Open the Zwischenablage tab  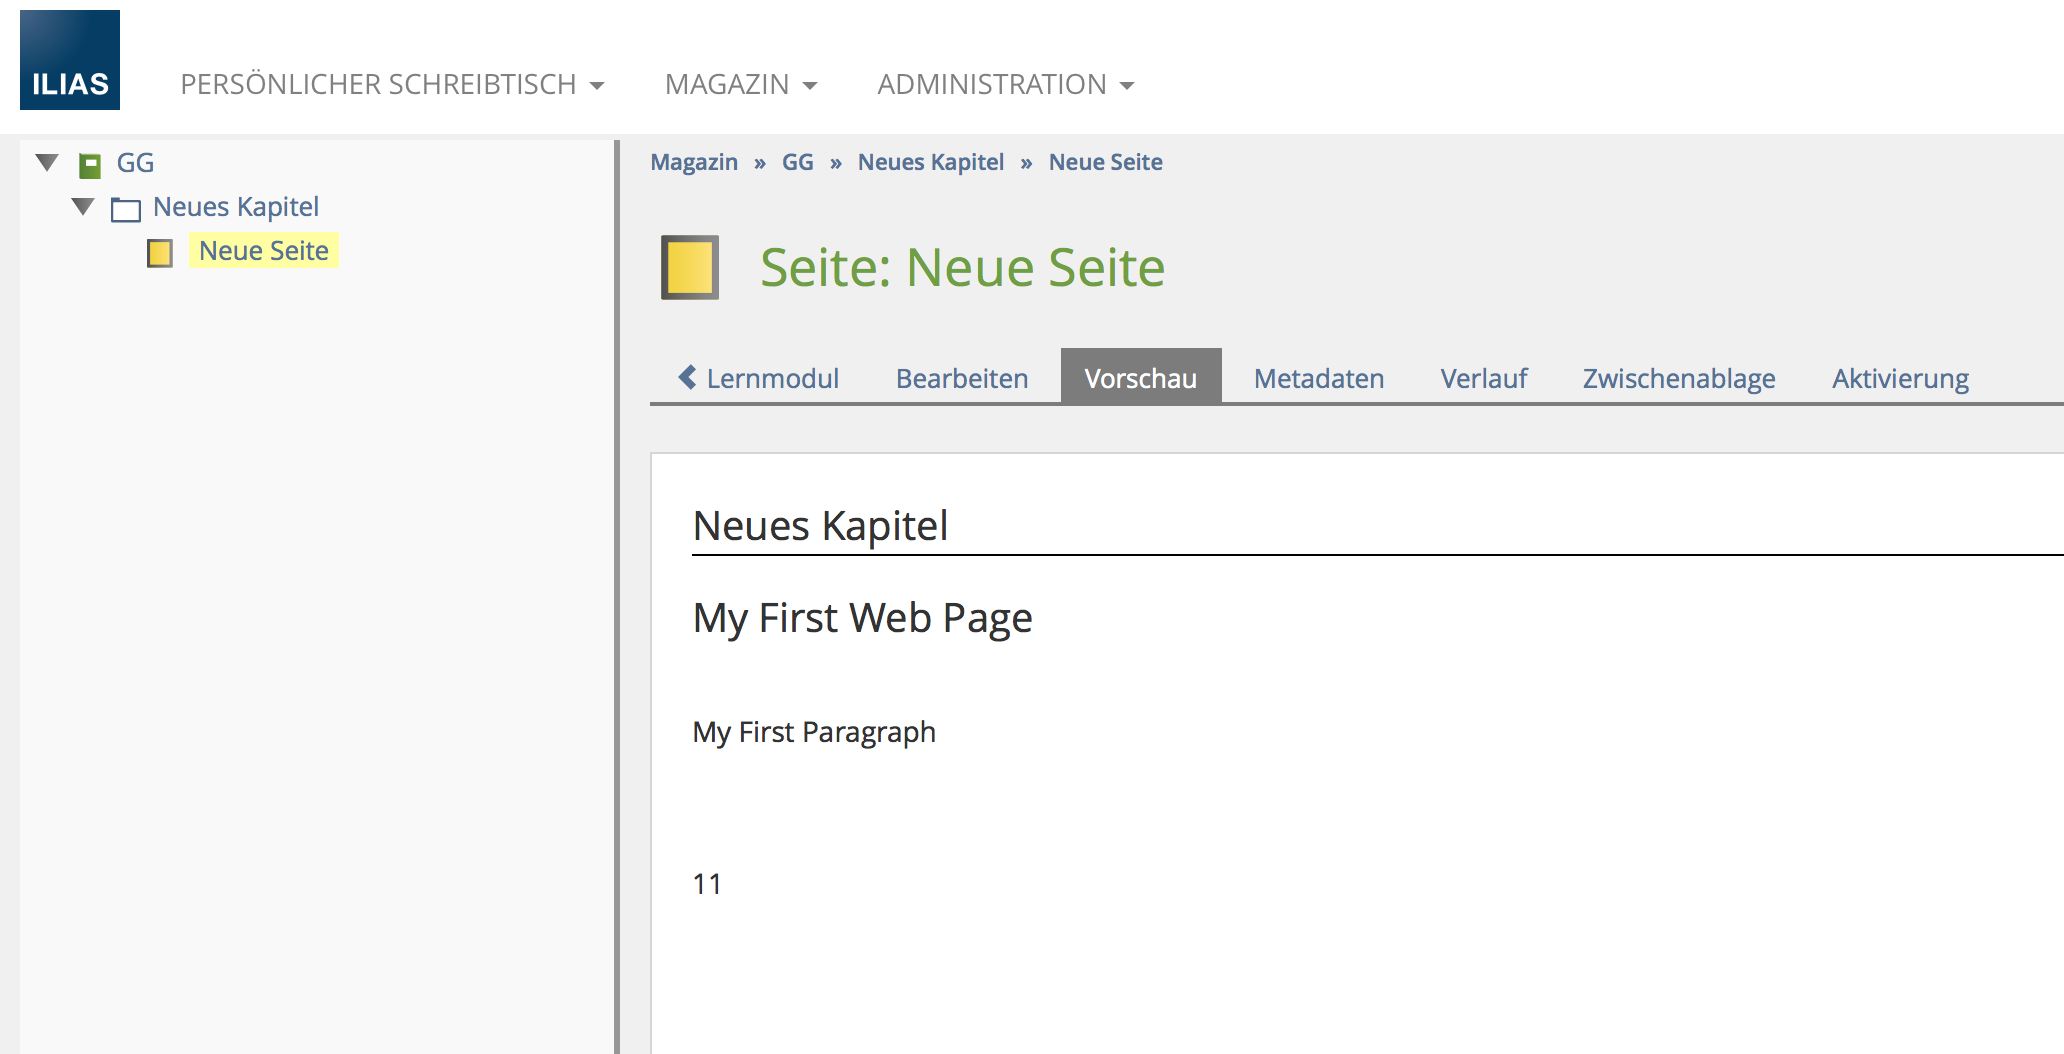(1678, 379)
